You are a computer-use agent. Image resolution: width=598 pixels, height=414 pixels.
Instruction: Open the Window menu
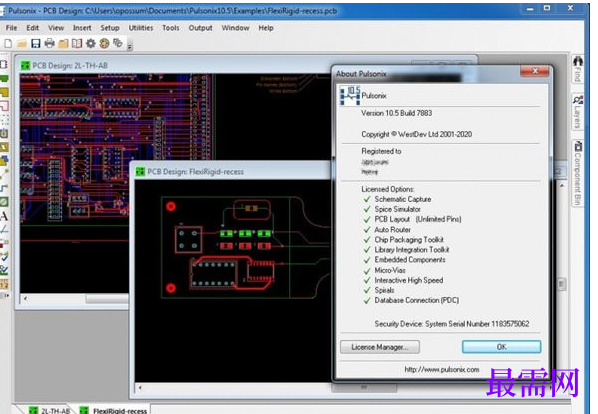pyautogui.click(x=235, y=28)
